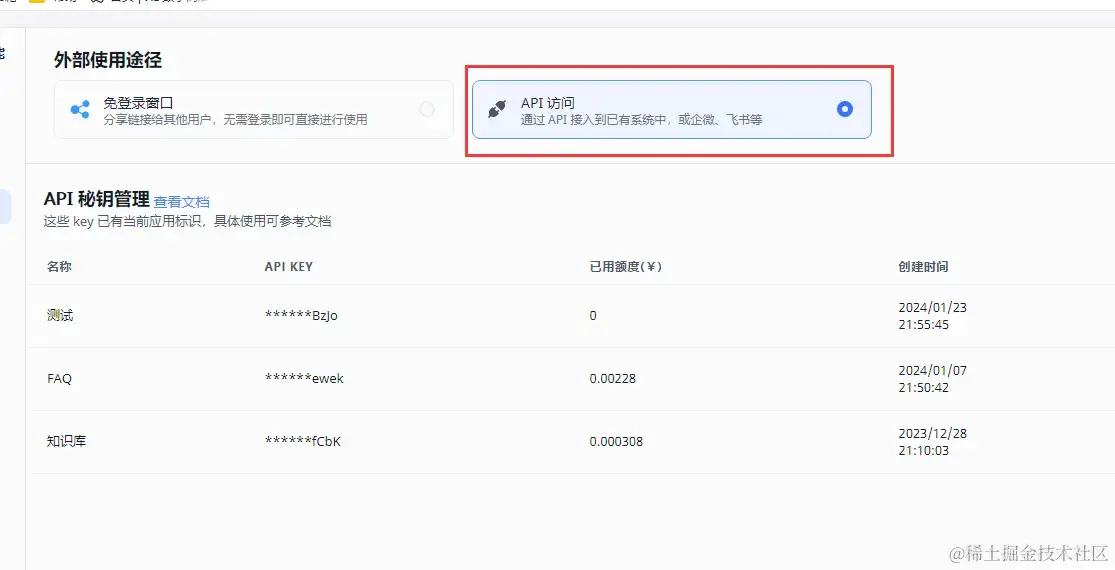Click the used quota value 0.00228
Viewport: 1115px width, 570px height.
[x=612, y=379]
